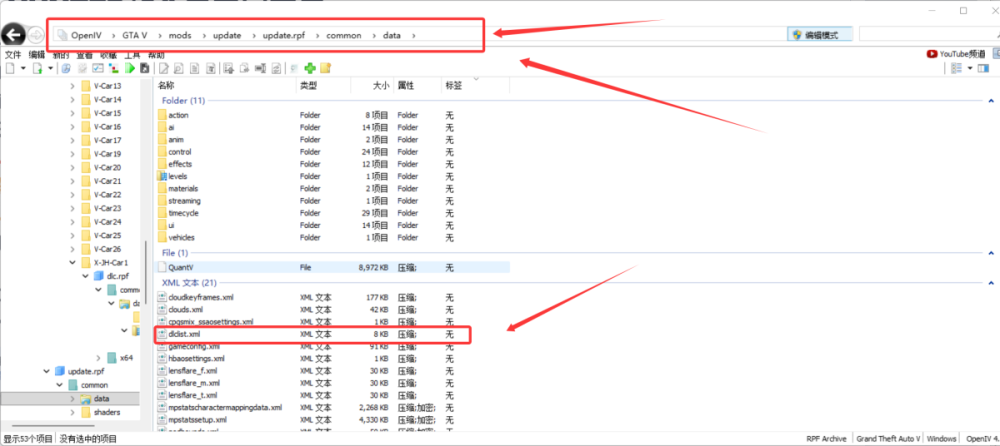Select V-Car26 in the tree
Viewport: 1000px width, 446px height.
coord(107,249)
